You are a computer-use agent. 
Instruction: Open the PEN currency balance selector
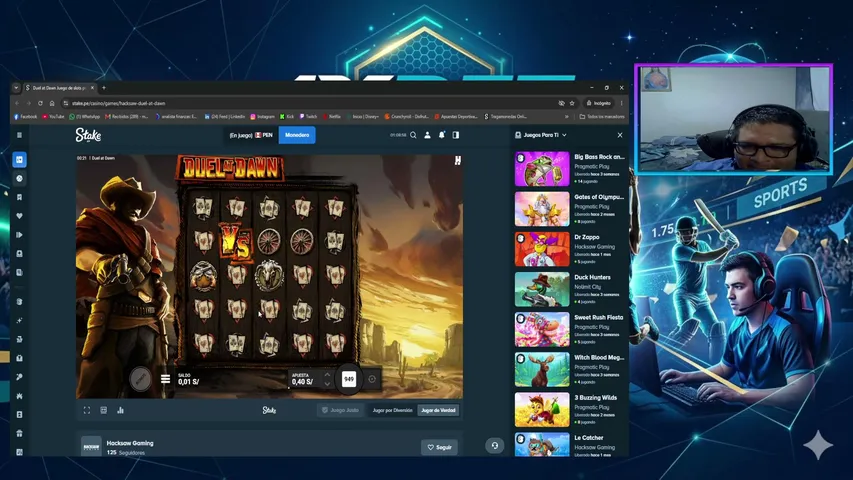point(251,135)
